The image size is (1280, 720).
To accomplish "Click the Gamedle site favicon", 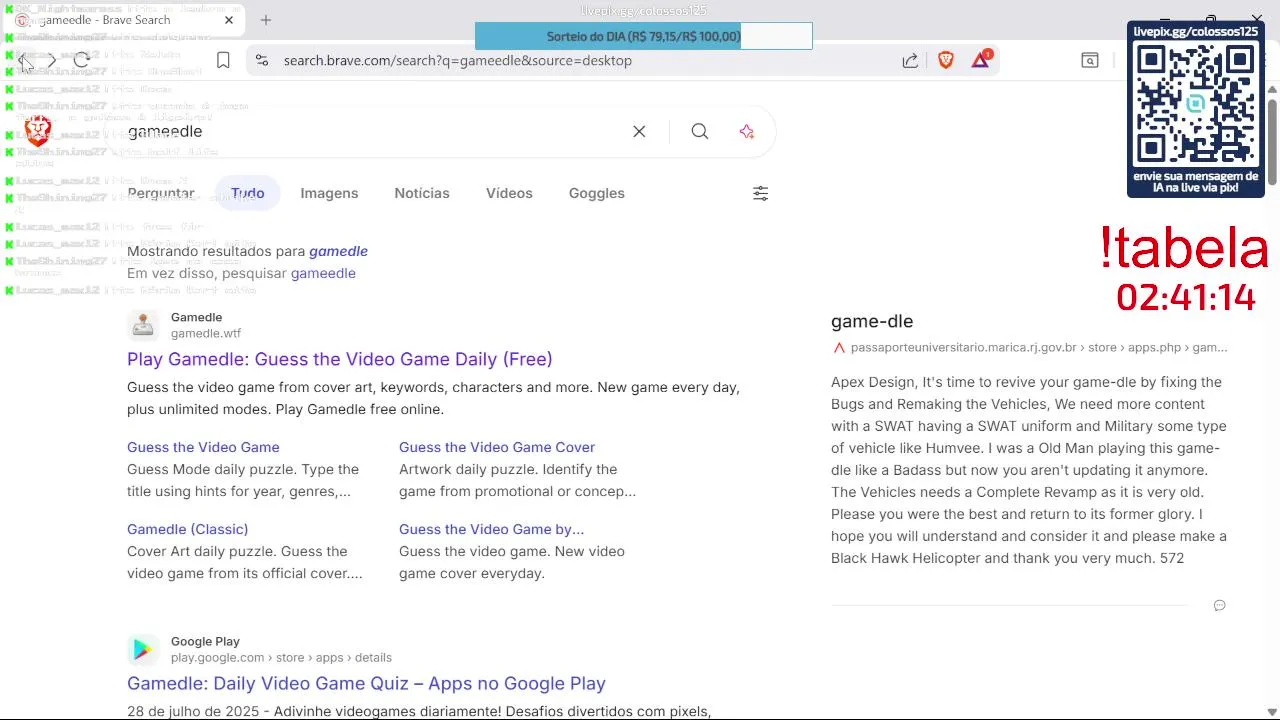I will 143,325.
